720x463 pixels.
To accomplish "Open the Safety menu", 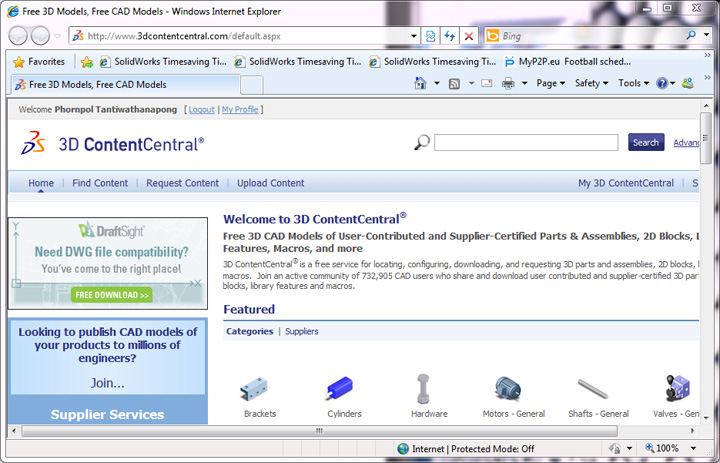I will [591, 83].
